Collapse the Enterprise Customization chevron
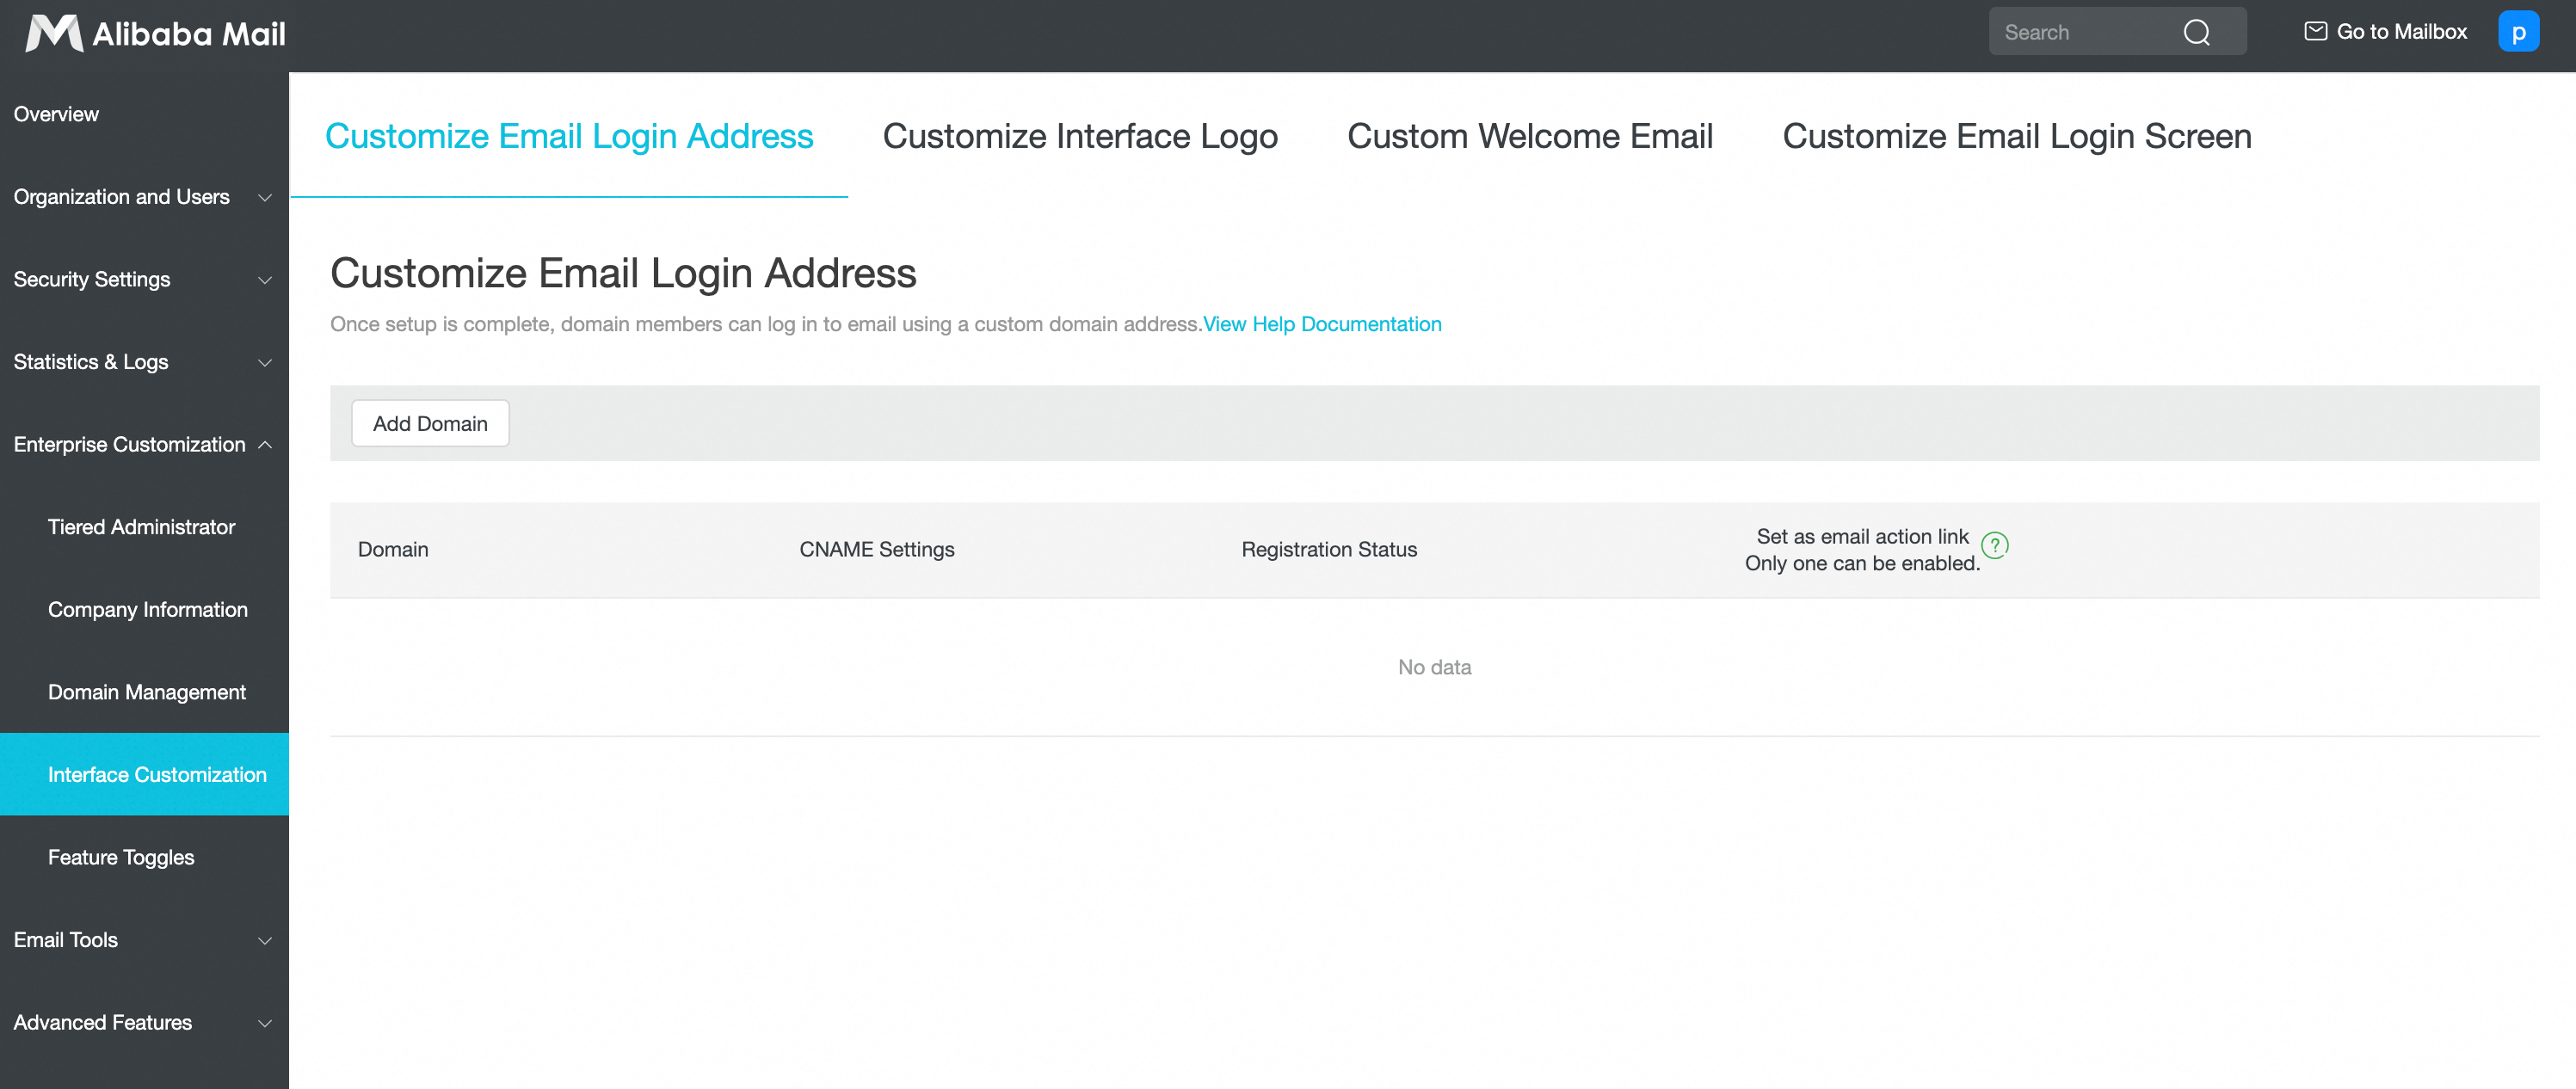Image resolution: width=2576 pixels, height=1089 pixels. tap(265, 445)
